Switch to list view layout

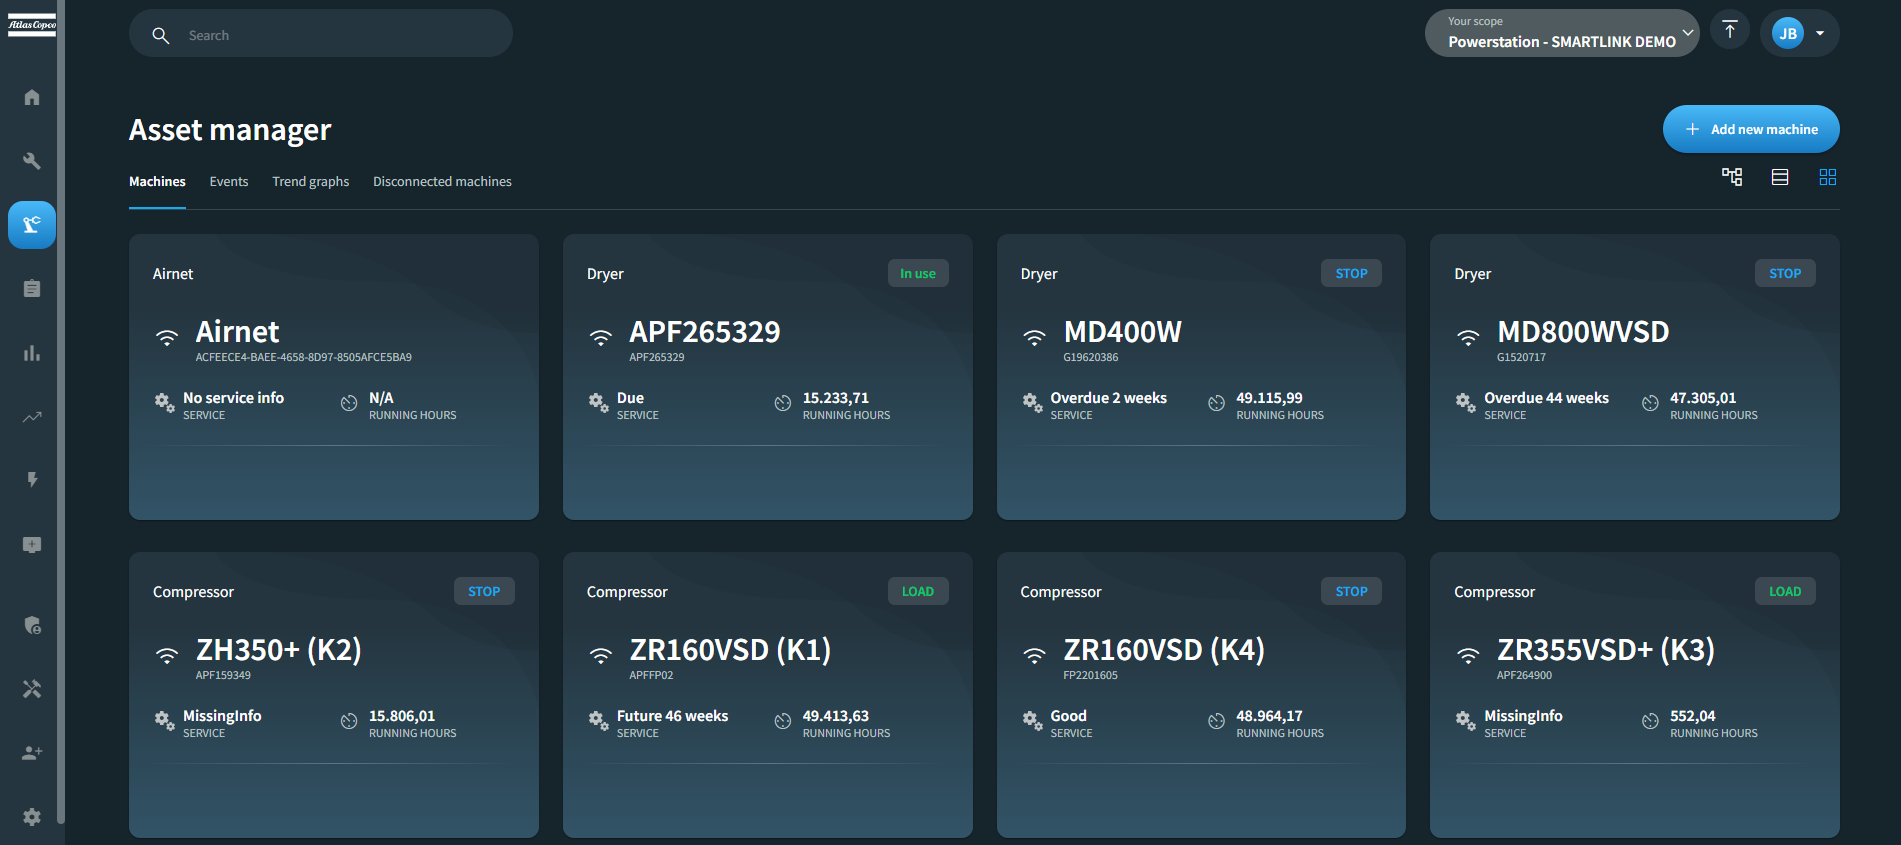tap(1780, 177)
